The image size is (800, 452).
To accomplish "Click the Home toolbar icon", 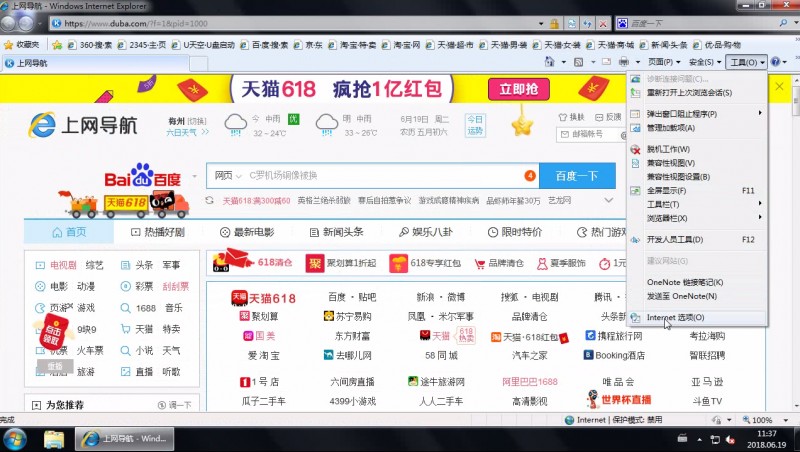I will [x=549, y=62].
